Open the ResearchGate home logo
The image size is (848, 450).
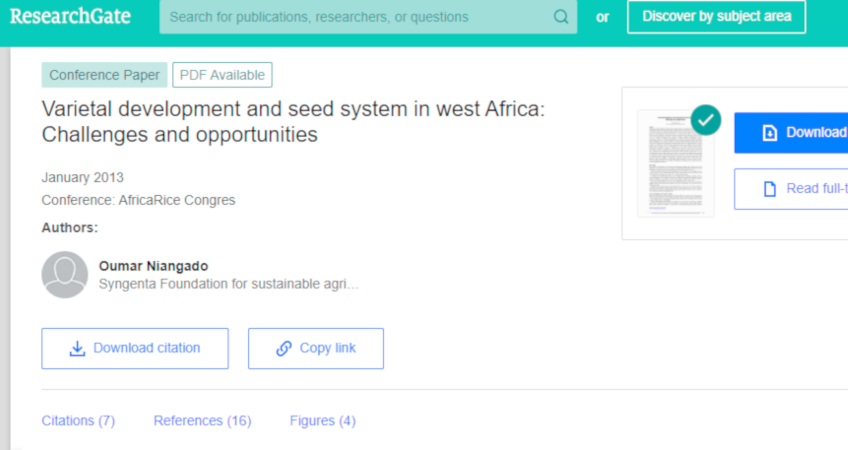point(70,16)
